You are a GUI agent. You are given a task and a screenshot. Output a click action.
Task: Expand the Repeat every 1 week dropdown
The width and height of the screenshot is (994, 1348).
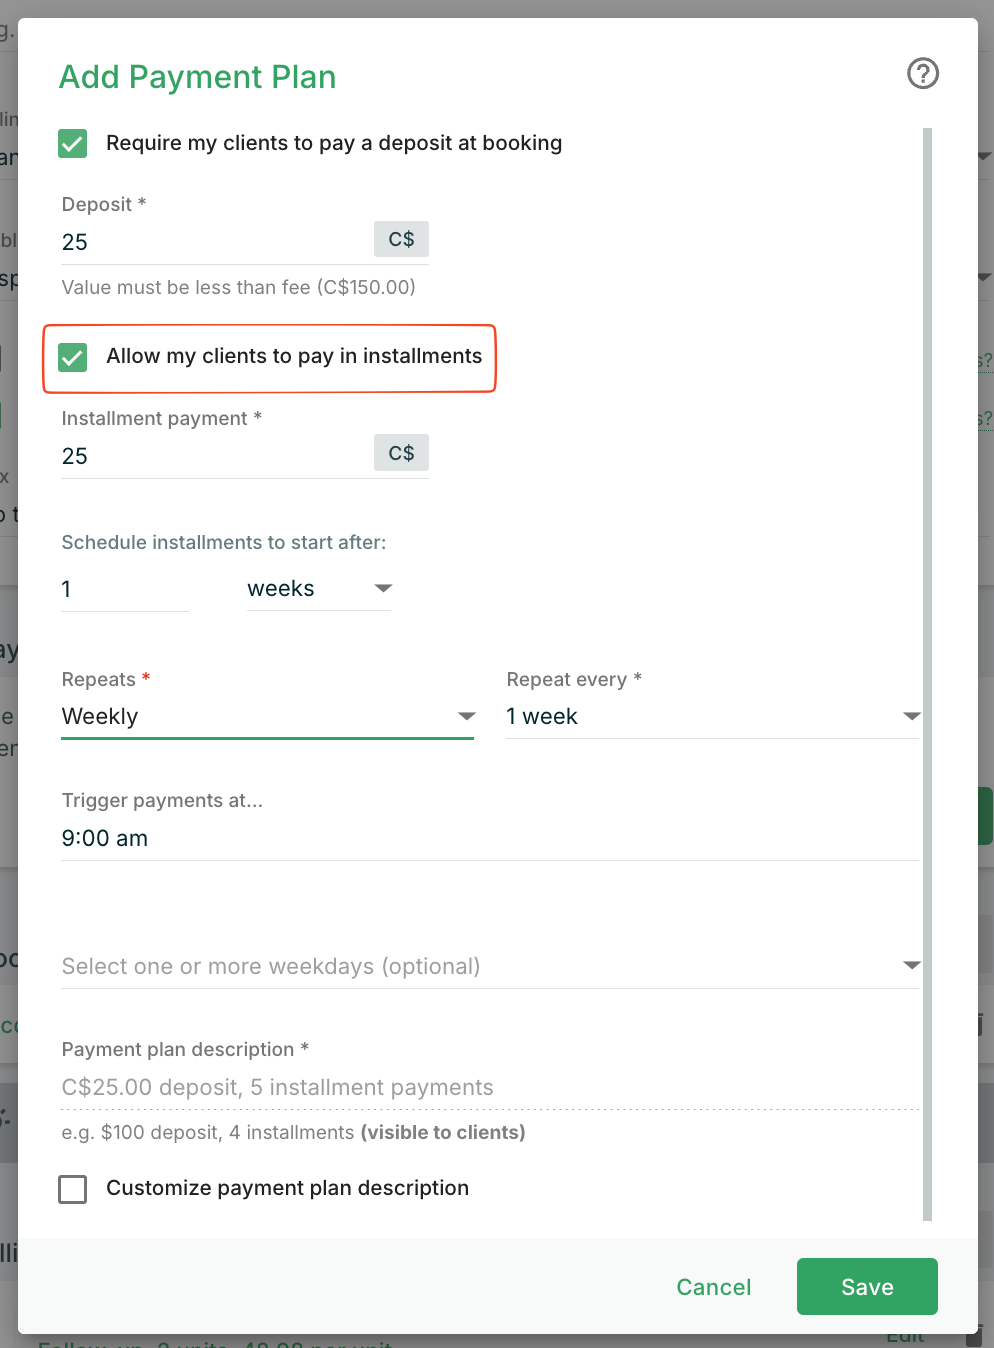click(x=712, y=716)
